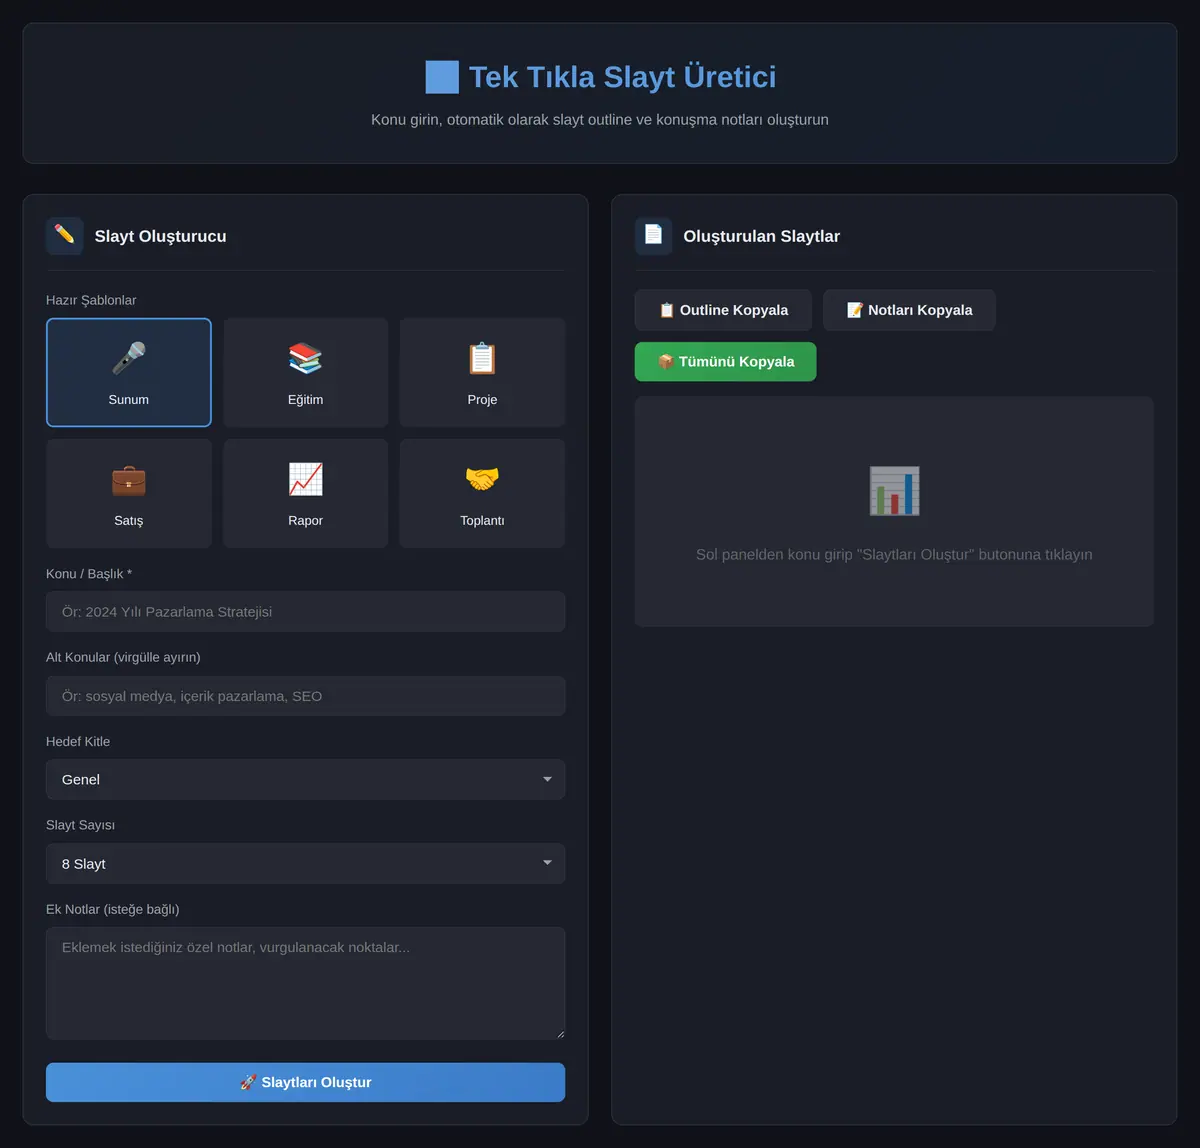
Task: Click the header subtitle starting with Konu girin
Action: pyautogui.click(x=600, y=120)
